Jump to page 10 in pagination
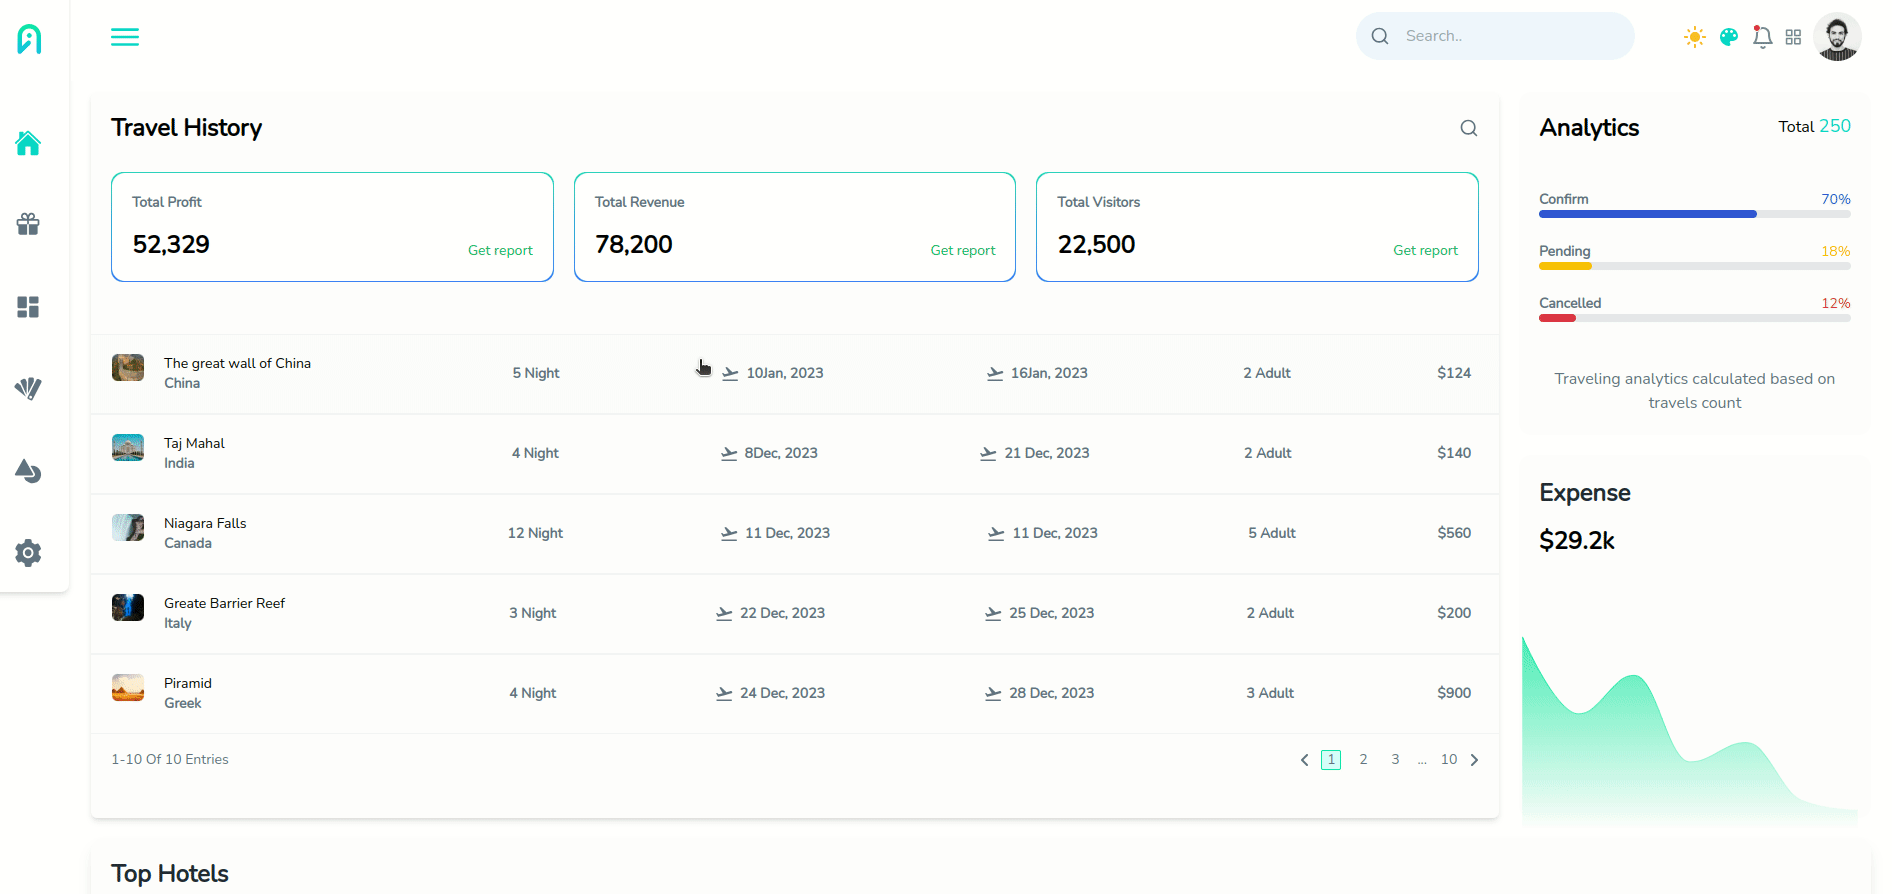Image resolution: width=1892 pixels, height=894 pixels. pos(1448,760)
